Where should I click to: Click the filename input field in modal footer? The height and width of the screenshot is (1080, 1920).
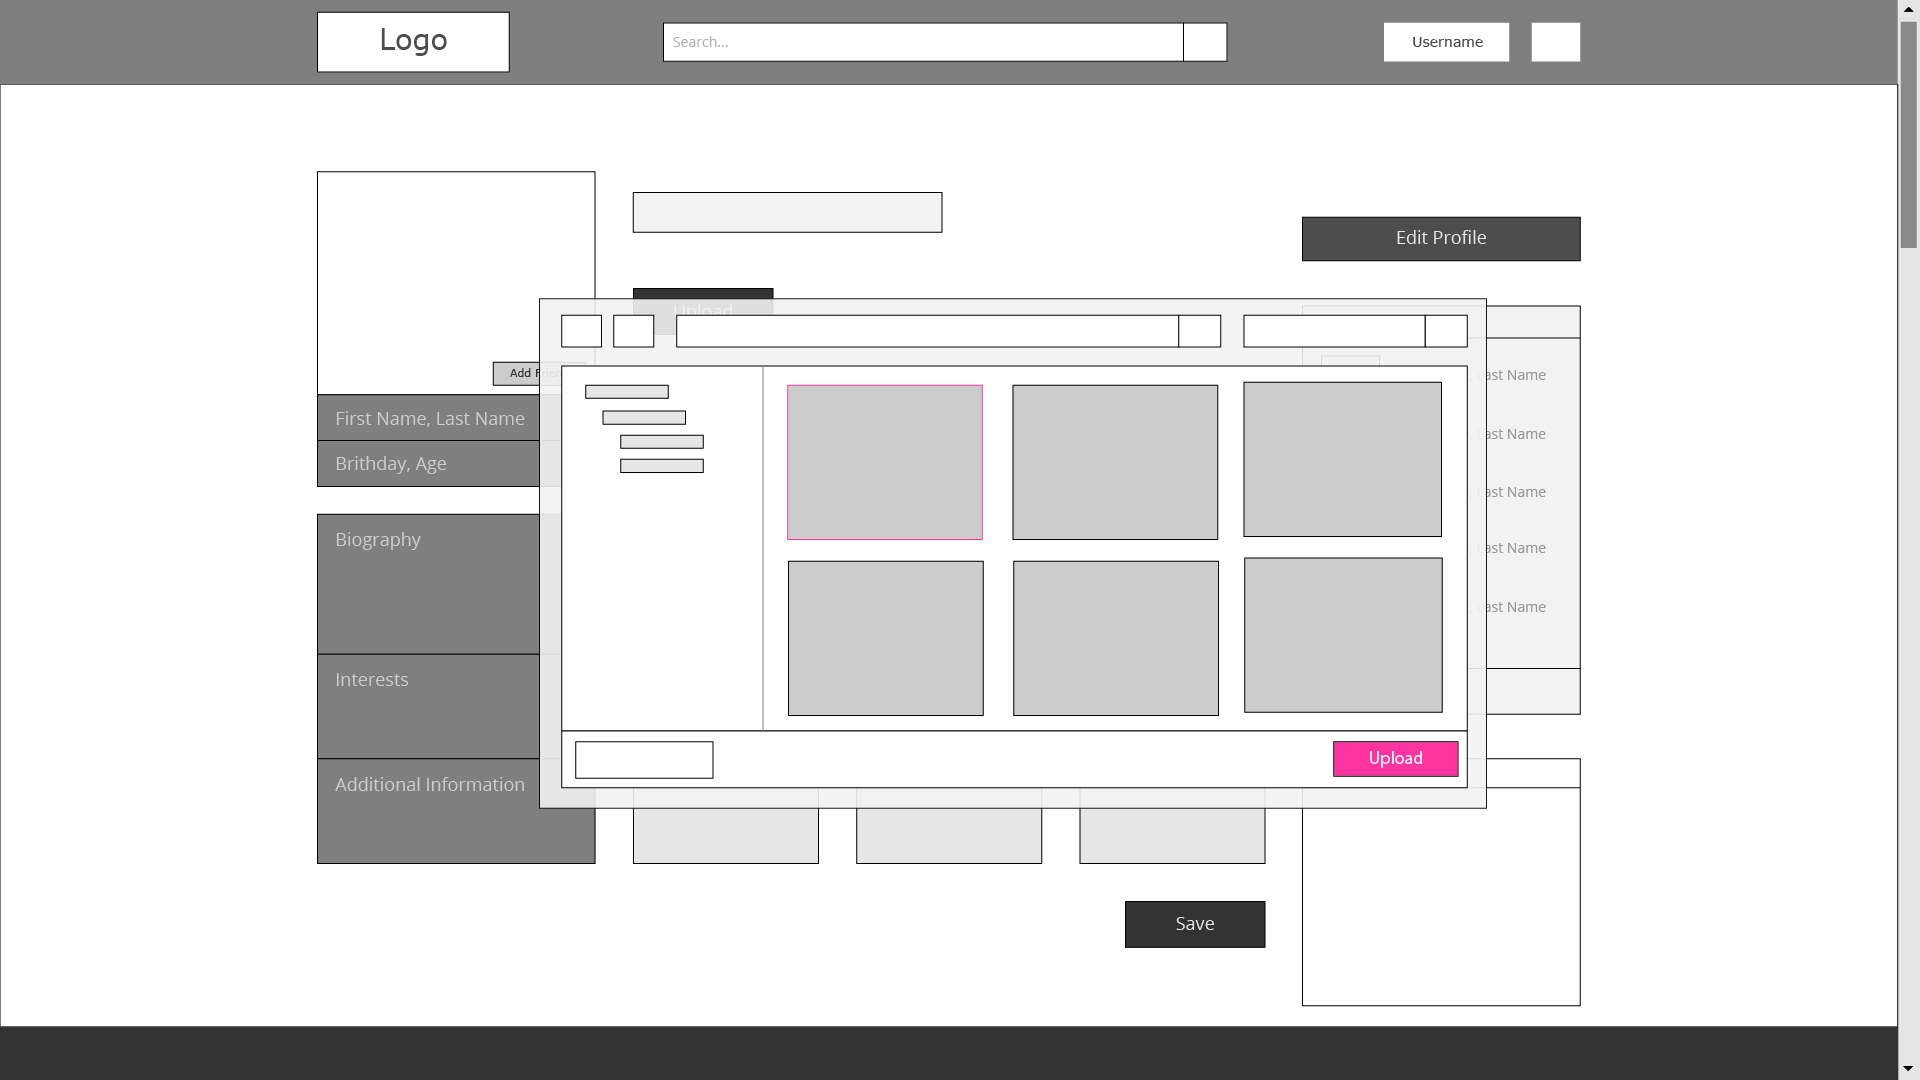pos(644,758)
